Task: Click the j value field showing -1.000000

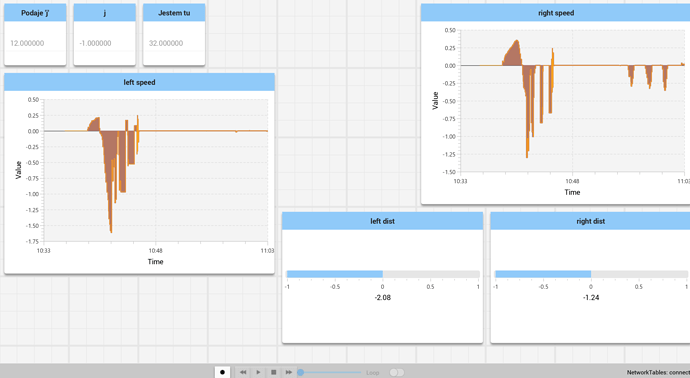Action: point(104,43)
